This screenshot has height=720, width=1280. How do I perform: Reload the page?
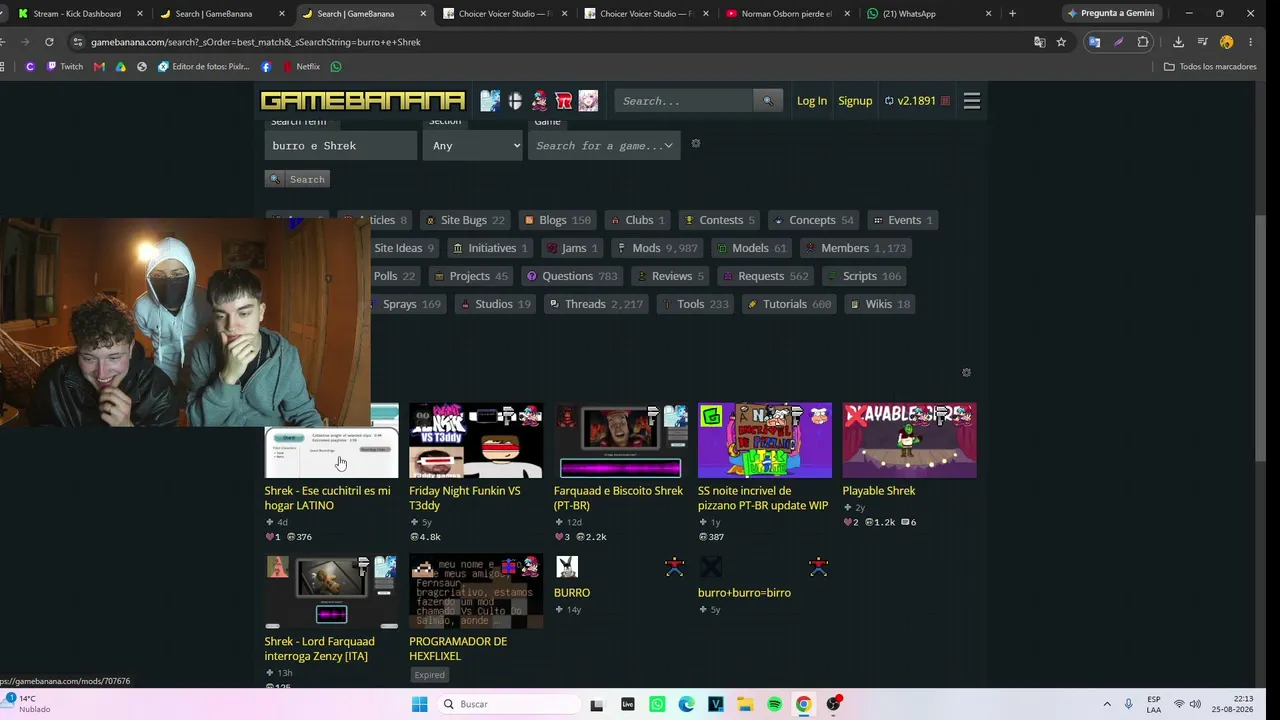point(49,42)
